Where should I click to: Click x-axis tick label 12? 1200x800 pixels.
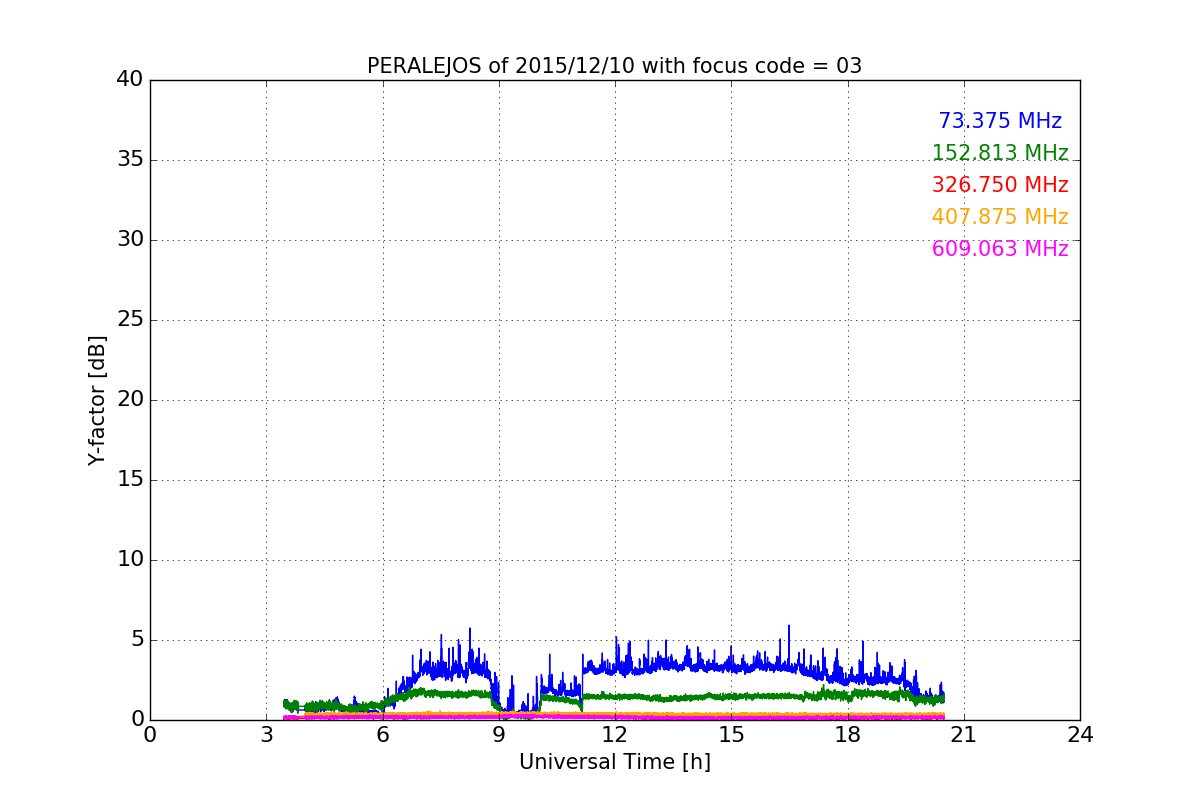tap(615, 735)
